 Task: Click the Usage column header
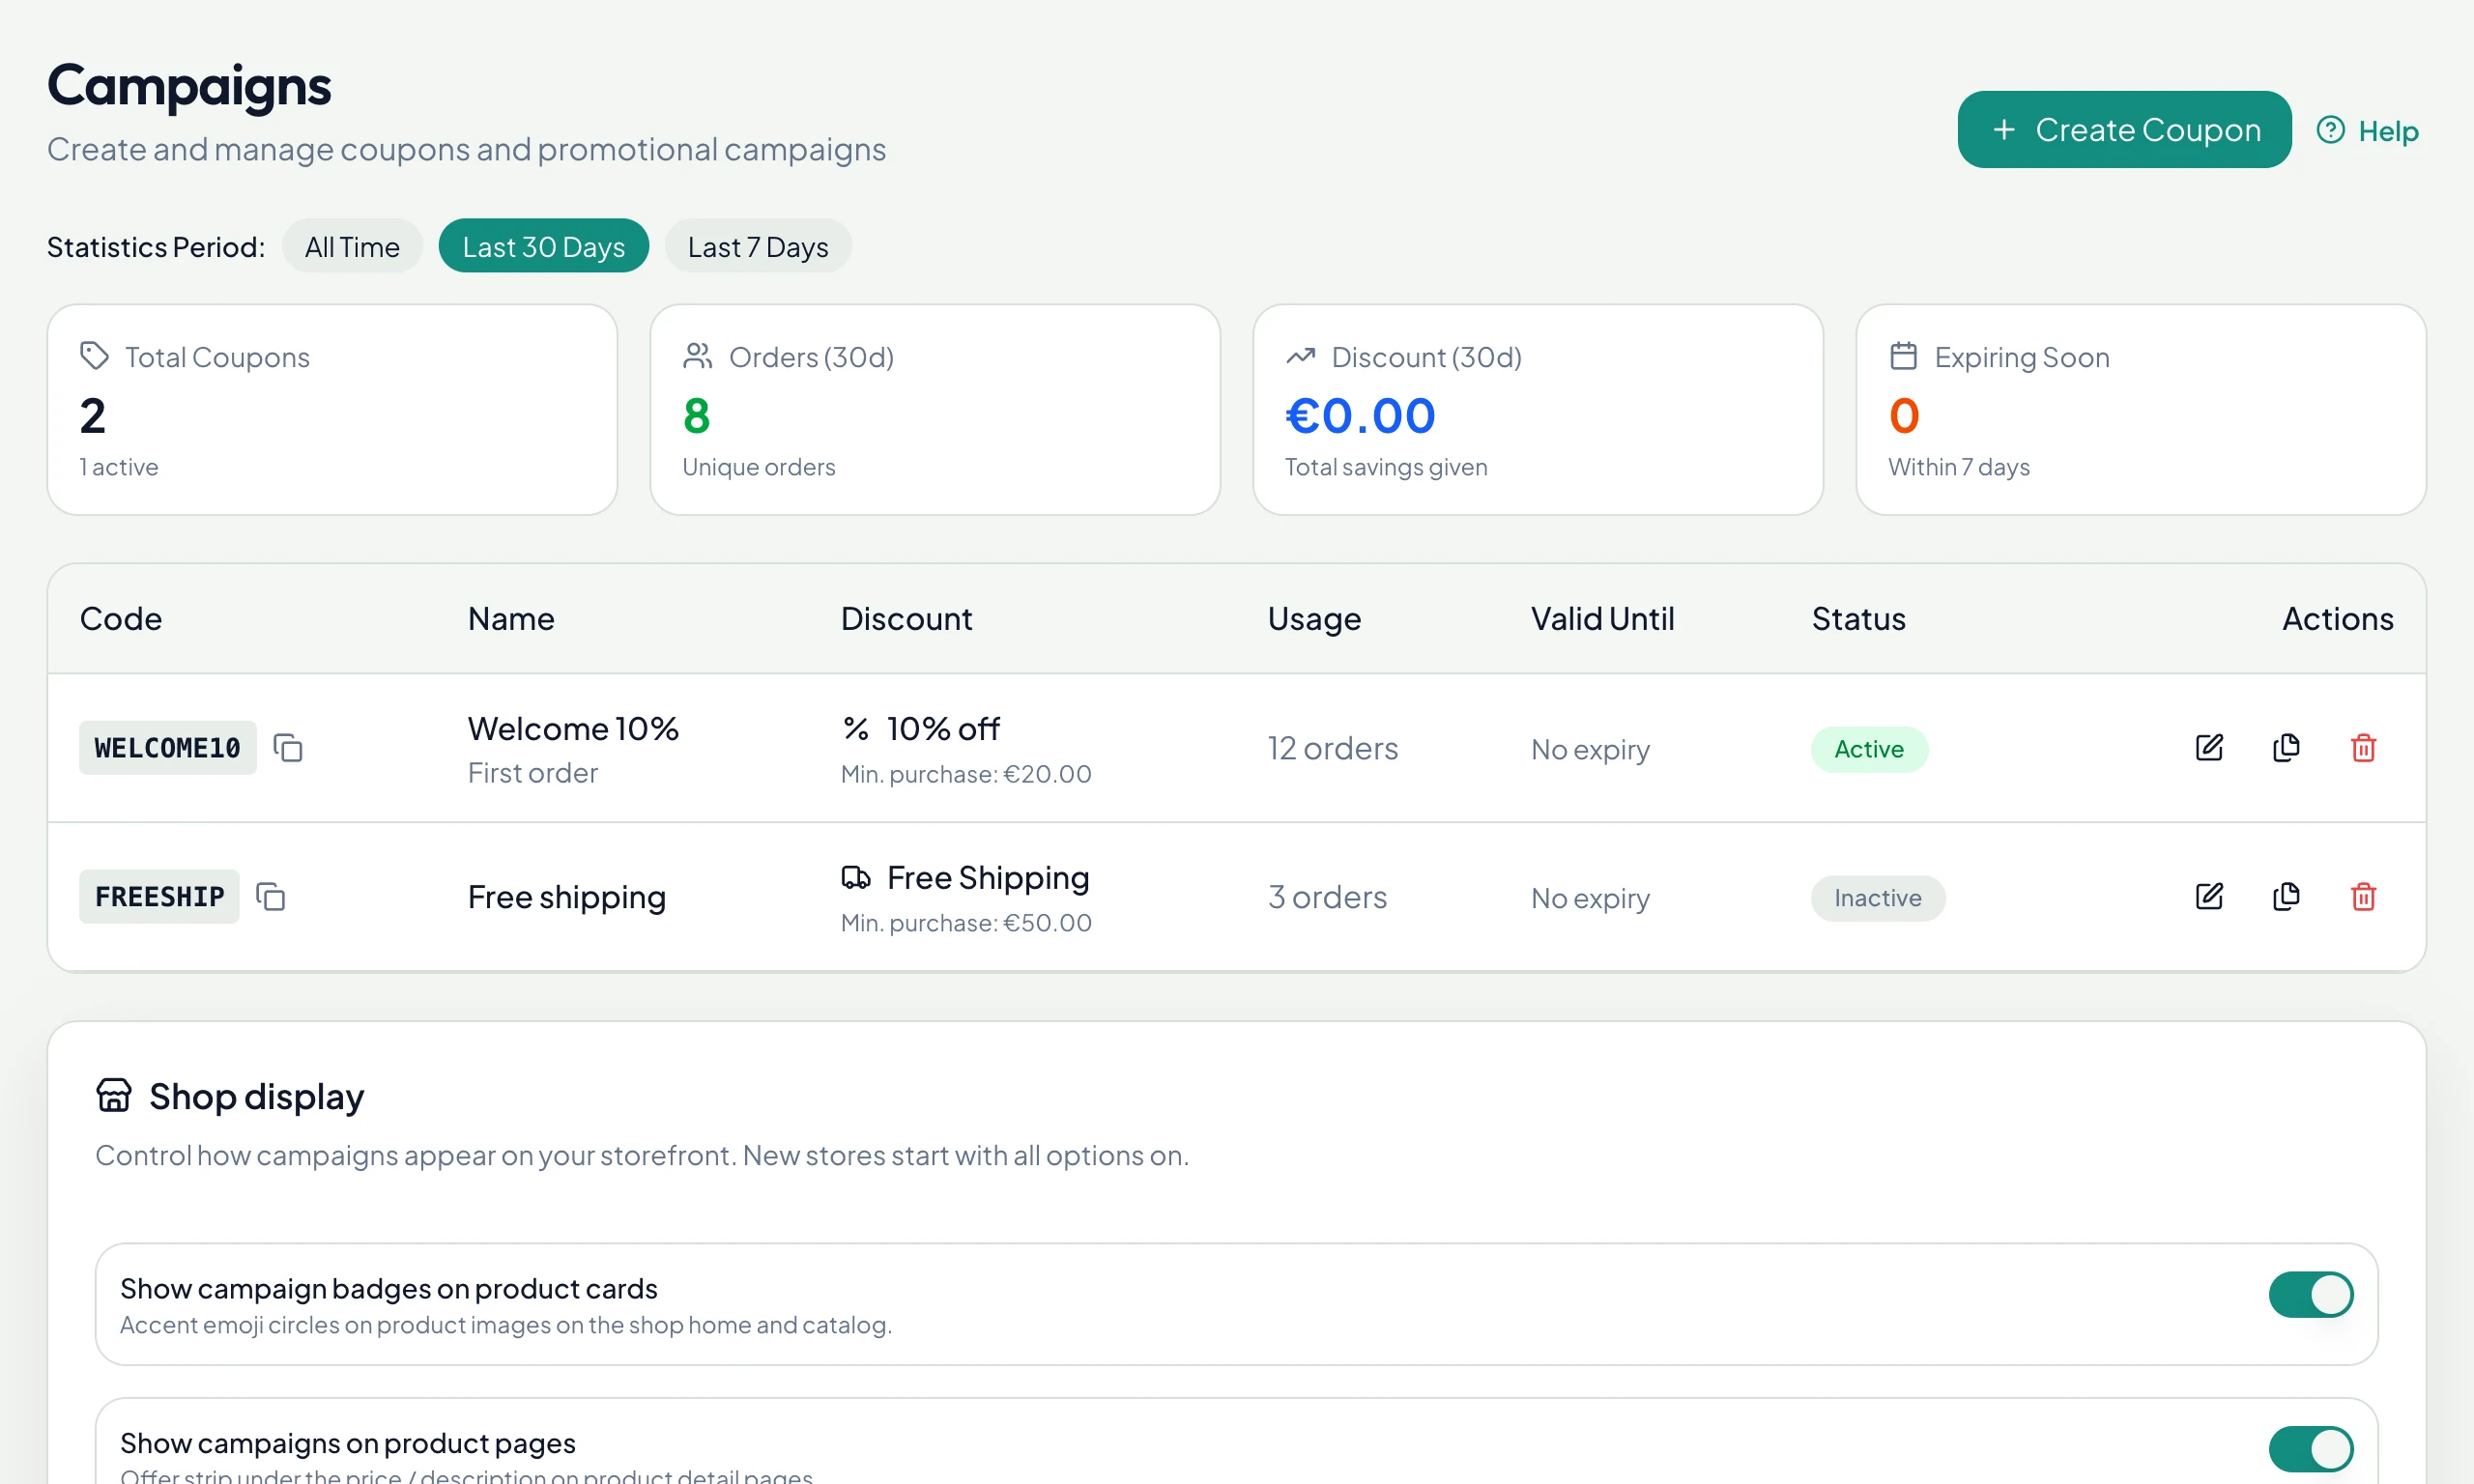[1314, 619]
